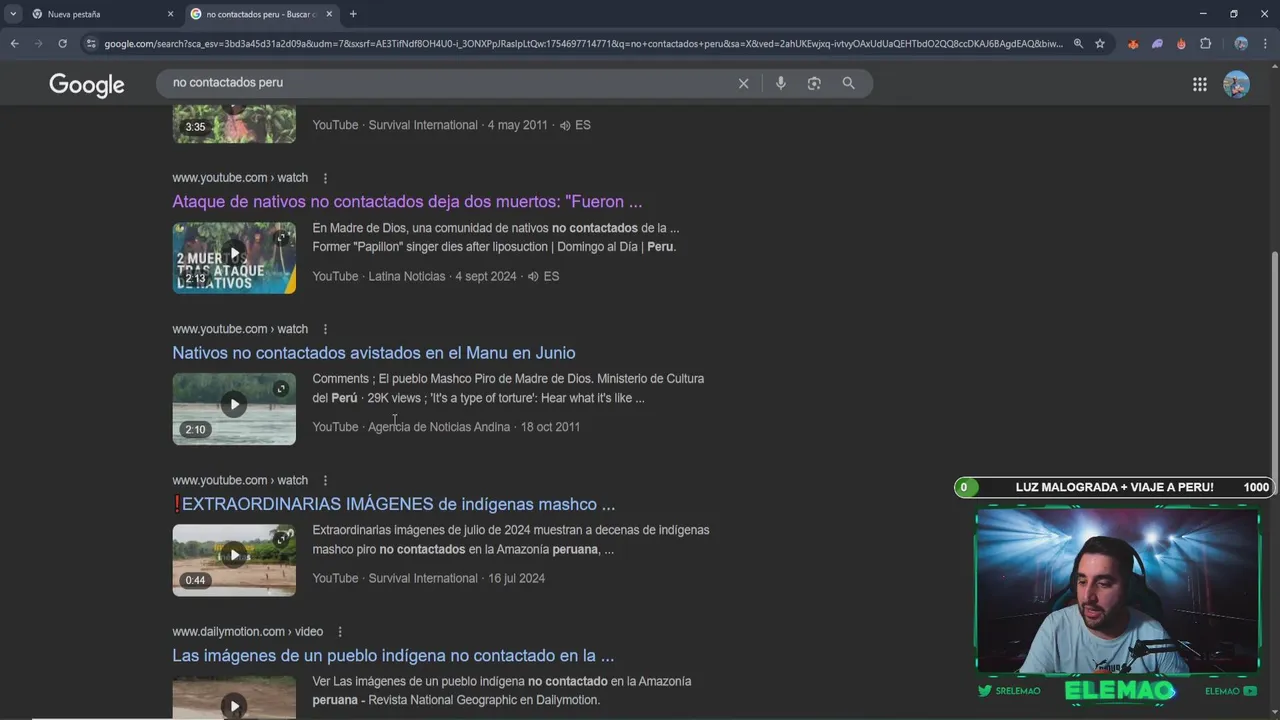This screenshot has width=1280, height=720.
Task: Open the Chrome profile avatar in toolbar
Action: pyautogui.click(x=1241, y=44)
